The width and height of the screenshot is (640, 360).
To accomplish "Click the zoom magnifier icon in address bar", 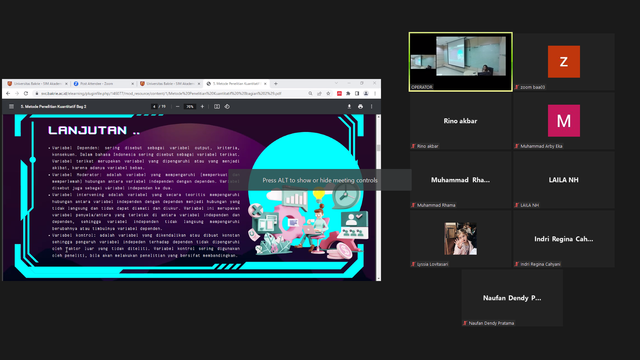I will coord(310,93).
